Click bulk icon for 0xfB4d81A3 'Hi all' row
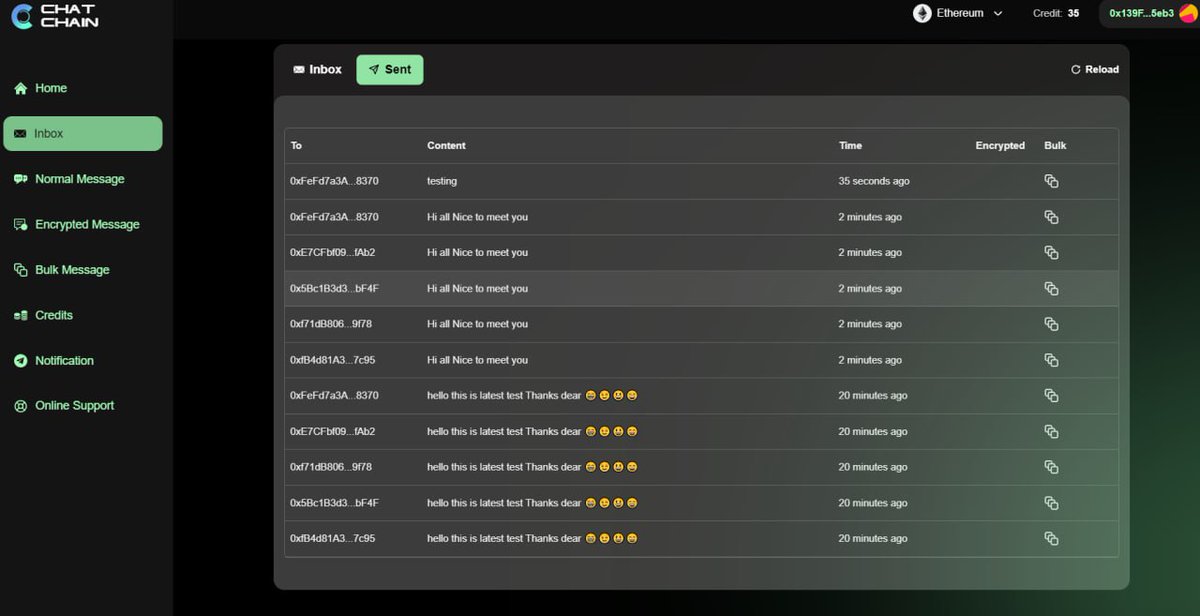The width and height of the screenshot is (1200, 616). click(1051, 360)
